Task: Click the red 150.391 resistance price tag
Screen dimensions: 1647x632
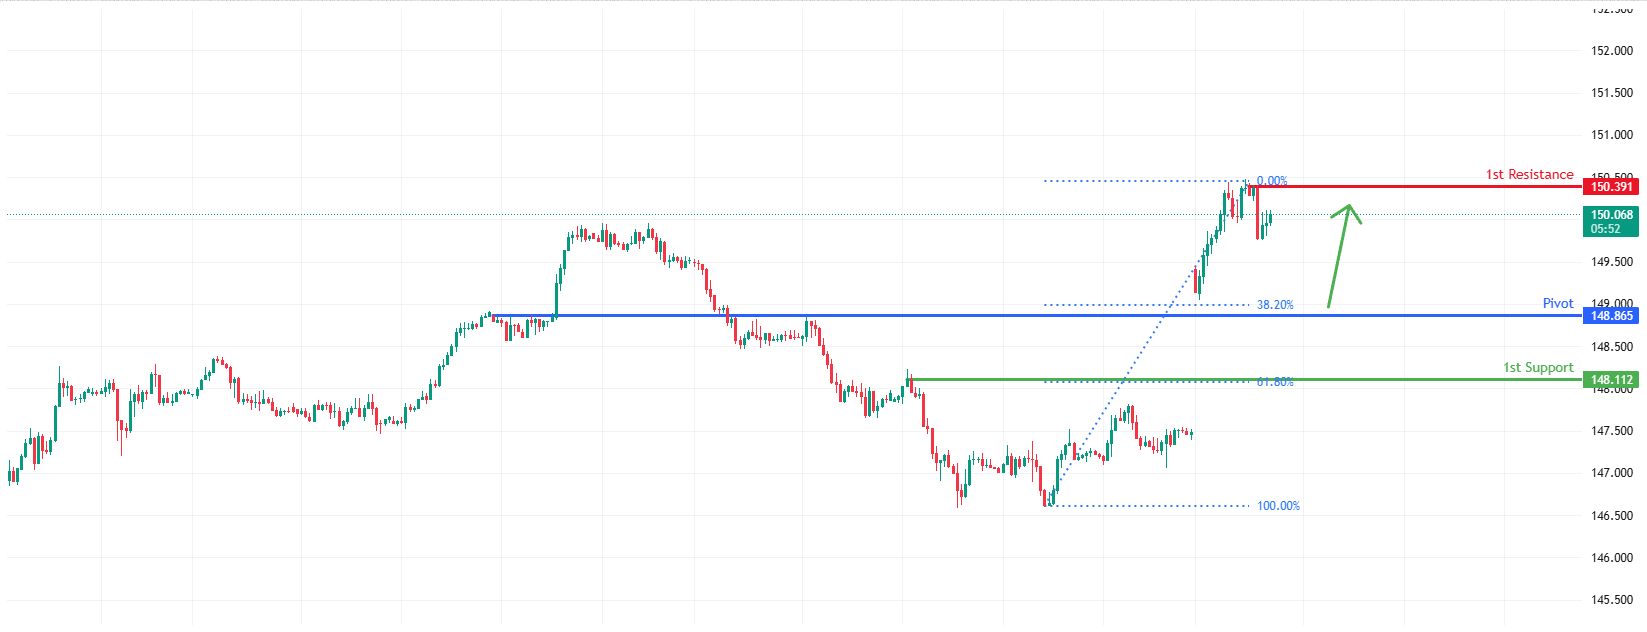Action: [1611, 187]
